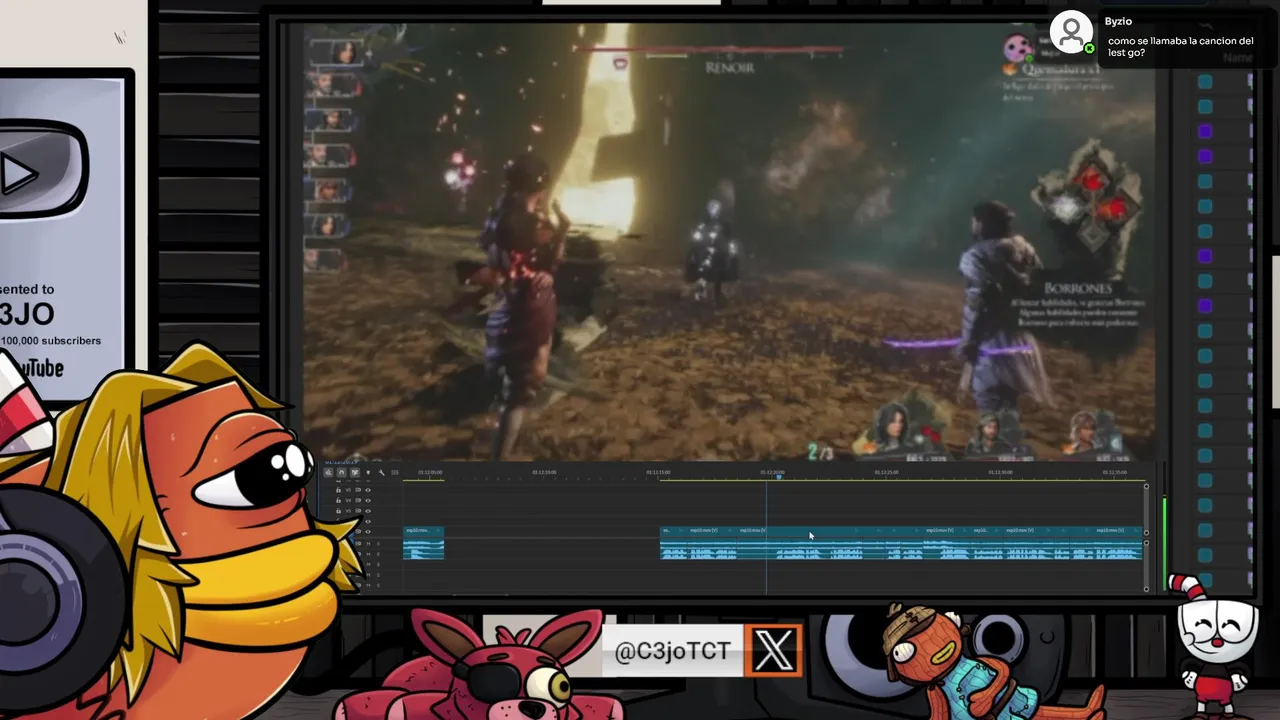Solo audio track A3 with S button
1280x720 pixels.
click(378, 565)
